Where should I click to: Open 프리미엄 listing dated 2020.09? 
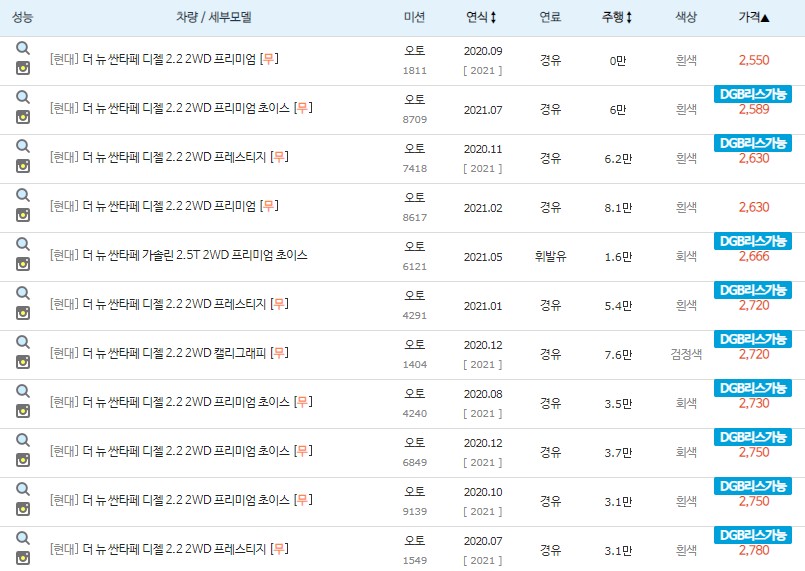click(164, 59)
